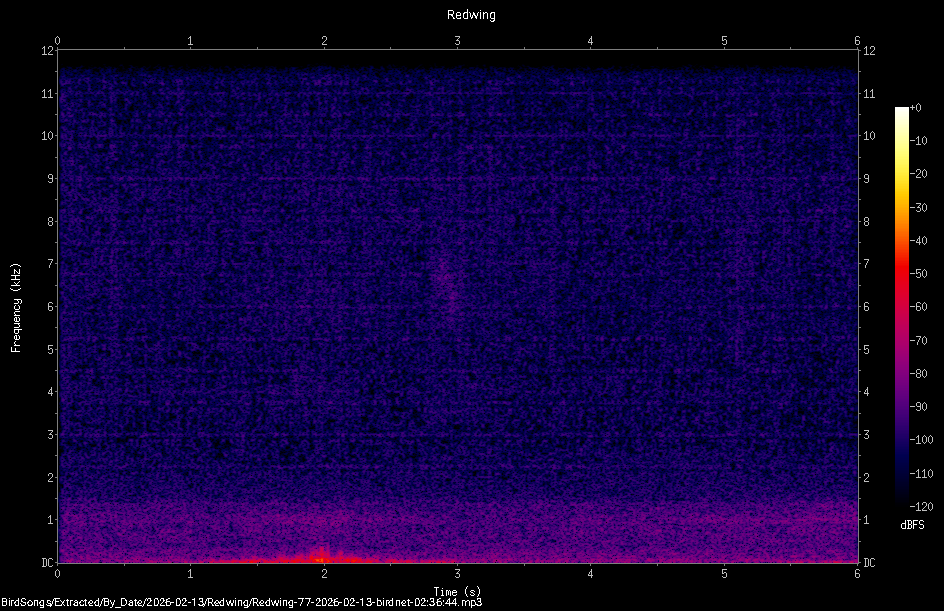This screenshot has height=611, width=944.
Task: Click the Redwing title text
Action: (x=470, y=15)
